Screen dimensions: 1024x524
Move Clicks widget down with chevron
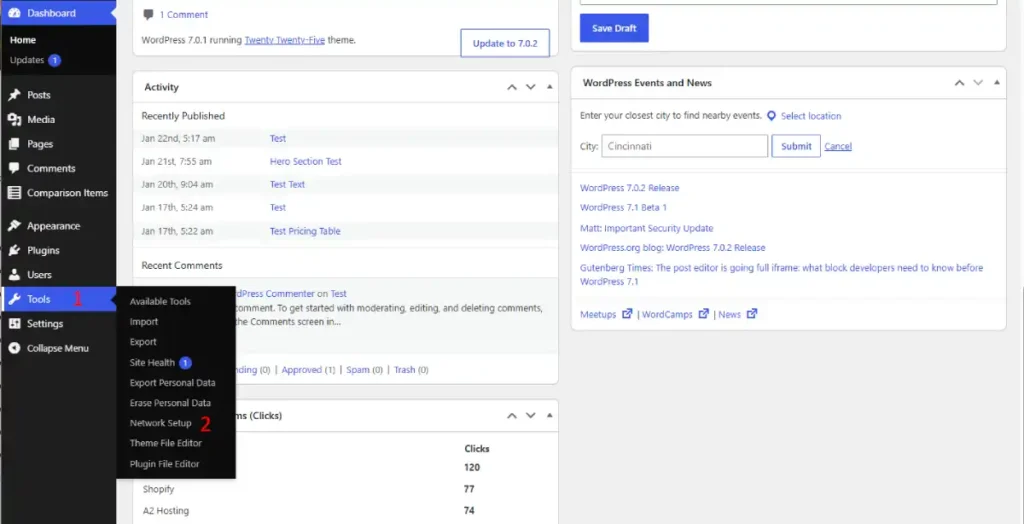click(x=530, y=416)
